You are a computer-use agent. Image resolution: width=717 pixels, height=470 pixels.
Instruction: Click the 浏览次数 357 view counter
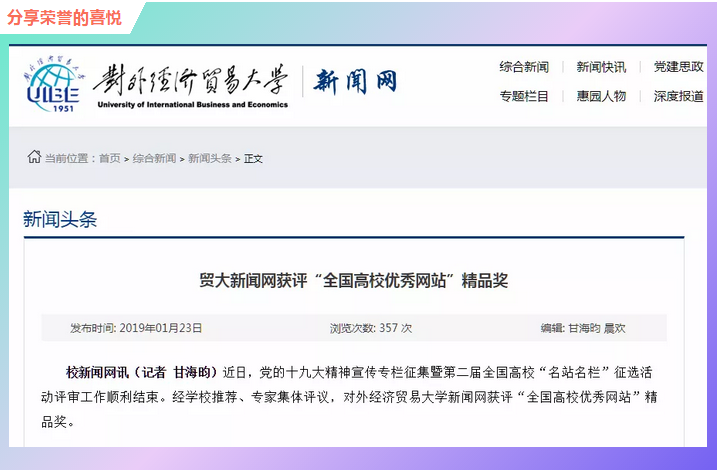point(371,327)
